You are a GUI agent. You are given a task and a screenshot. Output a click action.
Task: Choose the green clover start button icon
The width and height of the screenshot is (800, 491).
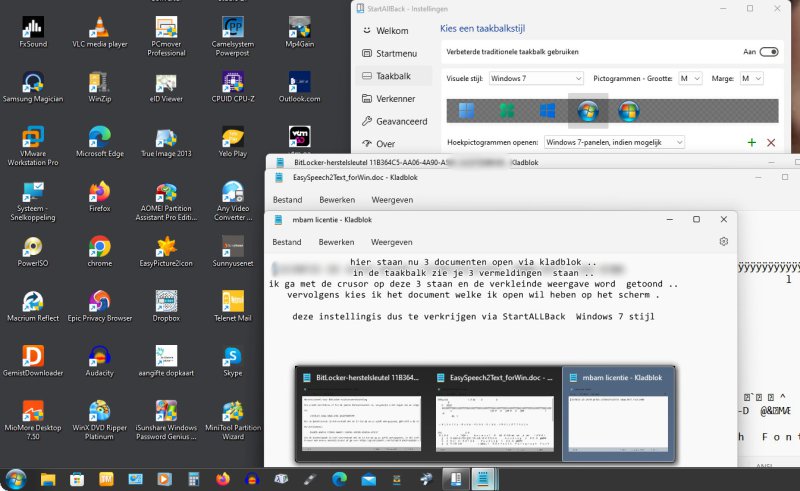click(506, 111)
